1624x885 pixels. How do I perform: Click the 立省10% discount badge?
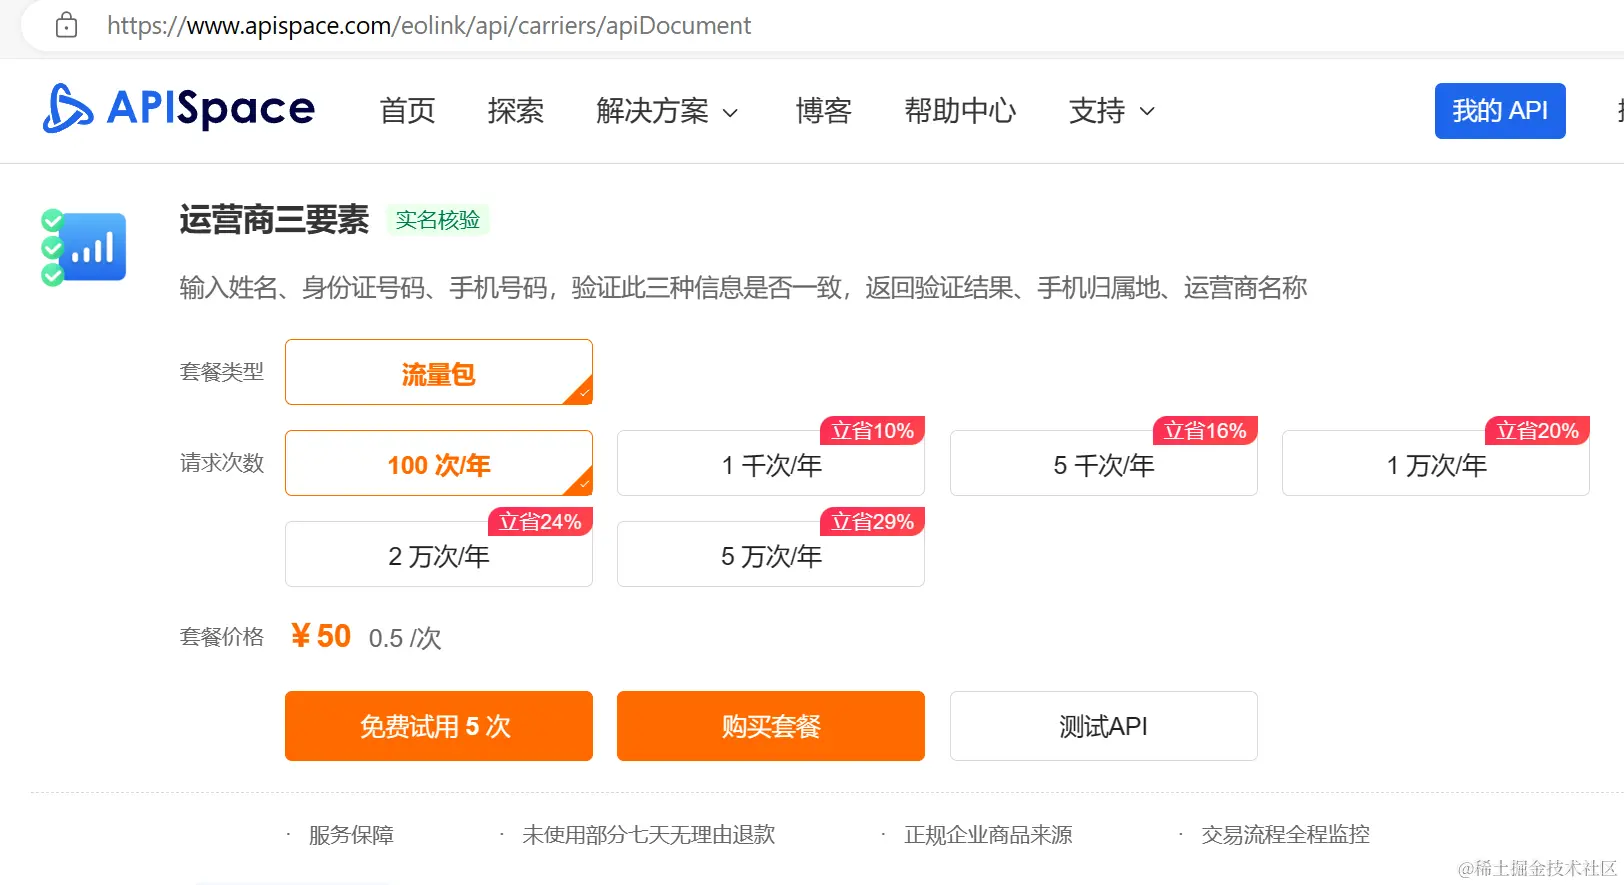pyautogui.click(x=872, y=430)
